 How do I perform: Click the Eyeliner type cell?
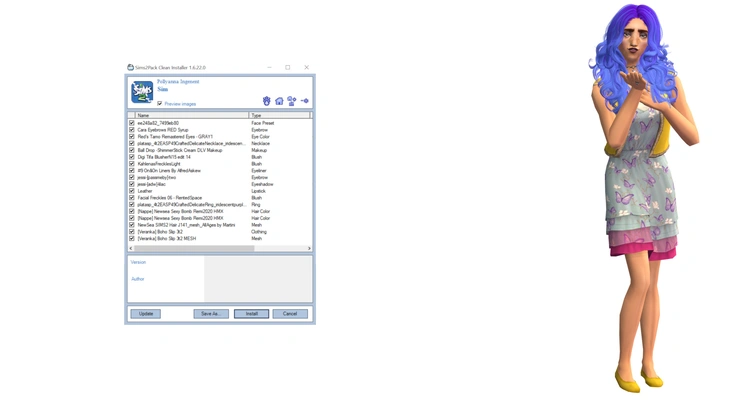point(259,171)
